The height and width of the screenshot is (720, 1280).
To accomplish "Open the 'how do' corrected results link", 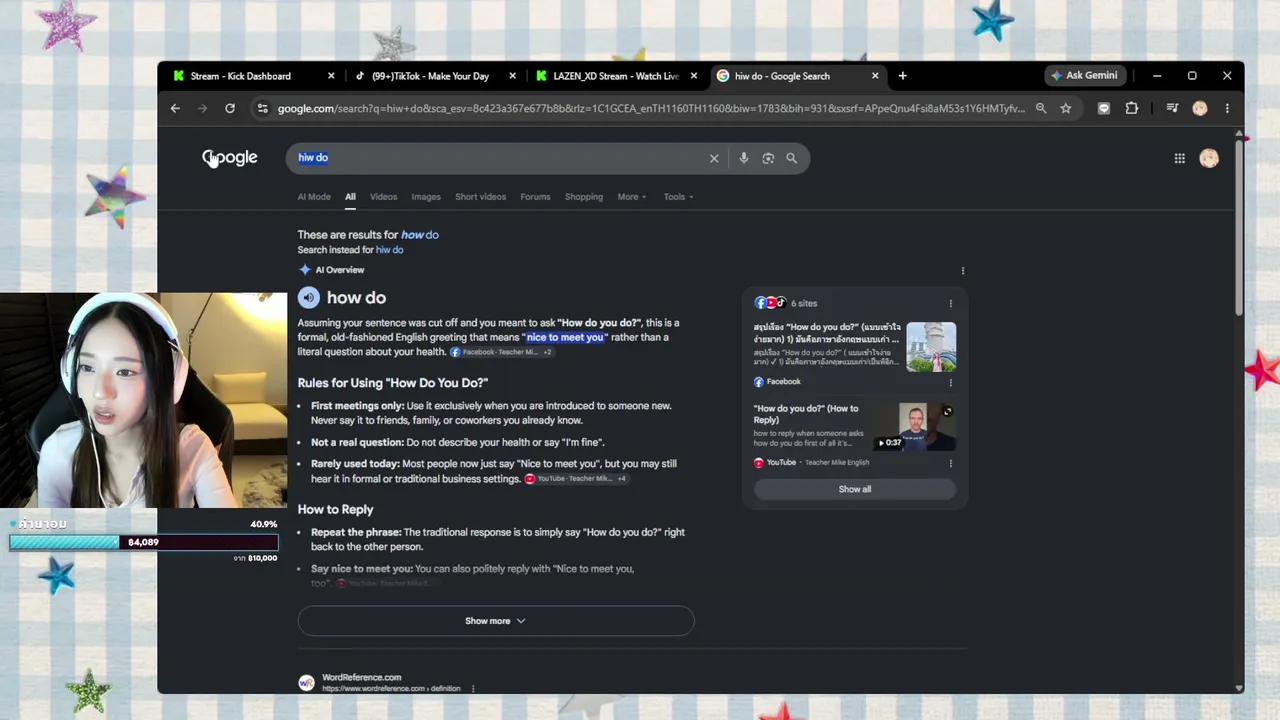I will tap(420, 235).
